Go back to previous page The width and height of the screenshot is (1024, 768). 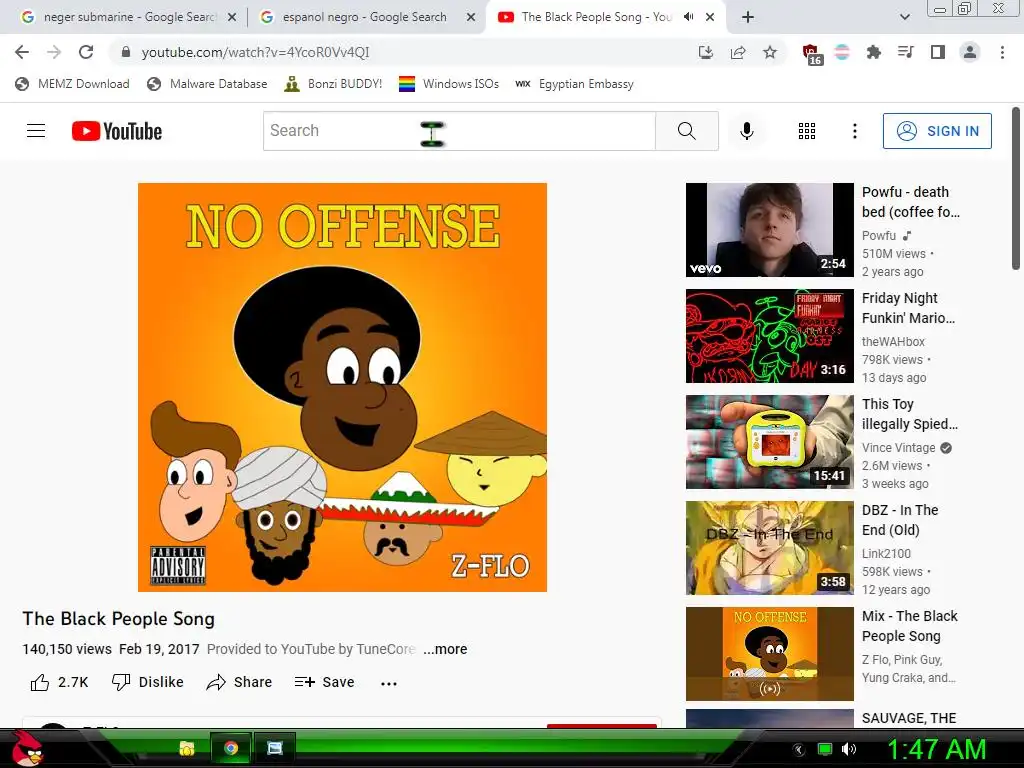[22, 52]
